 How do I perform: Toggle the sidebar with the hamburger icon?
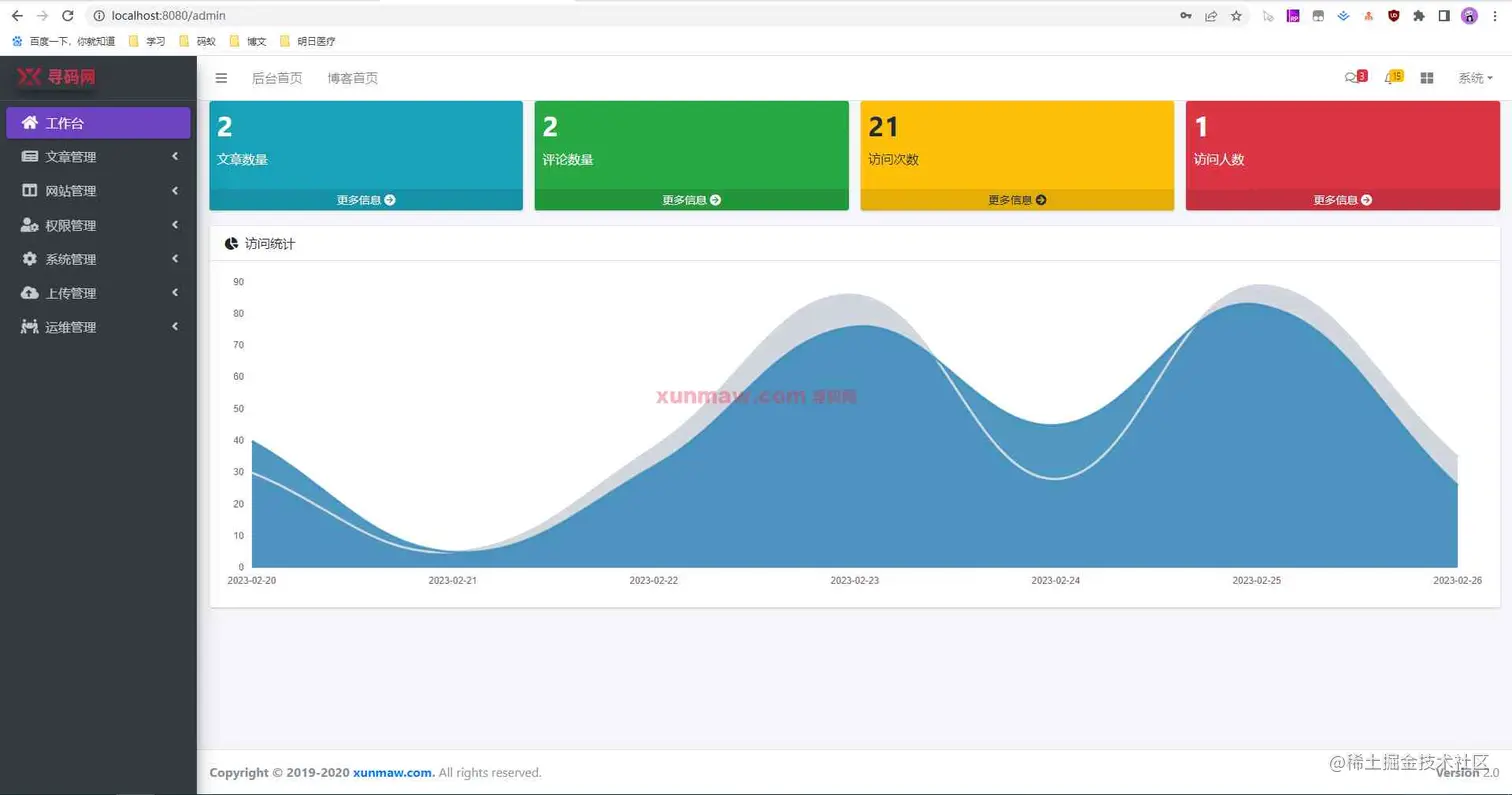point(221,78)
